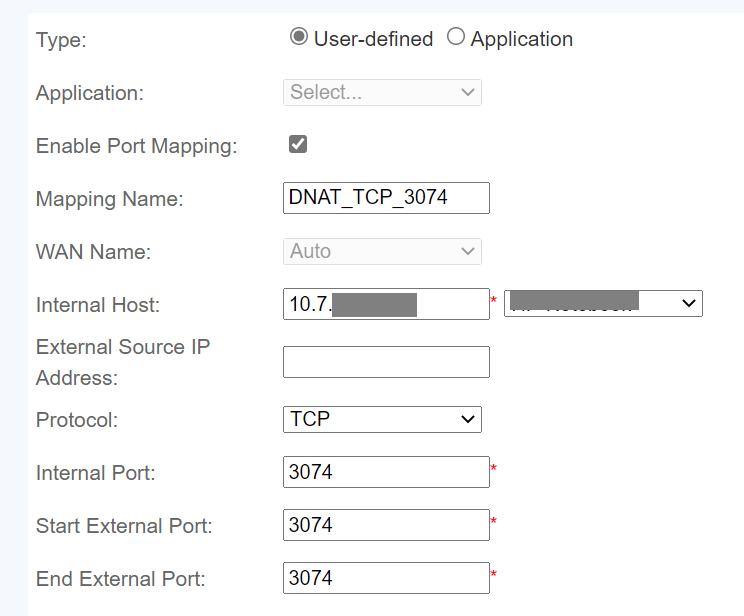Click the End External Port field
Viewport: 744px width, 616px height.
[x=386, y=578]
